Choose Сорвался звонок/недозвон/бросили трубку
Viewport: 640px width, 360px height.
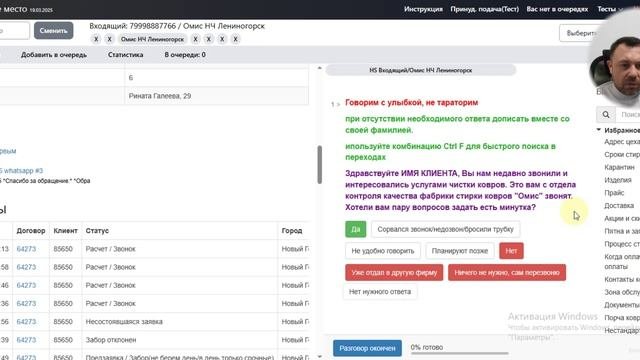[445, 229]
